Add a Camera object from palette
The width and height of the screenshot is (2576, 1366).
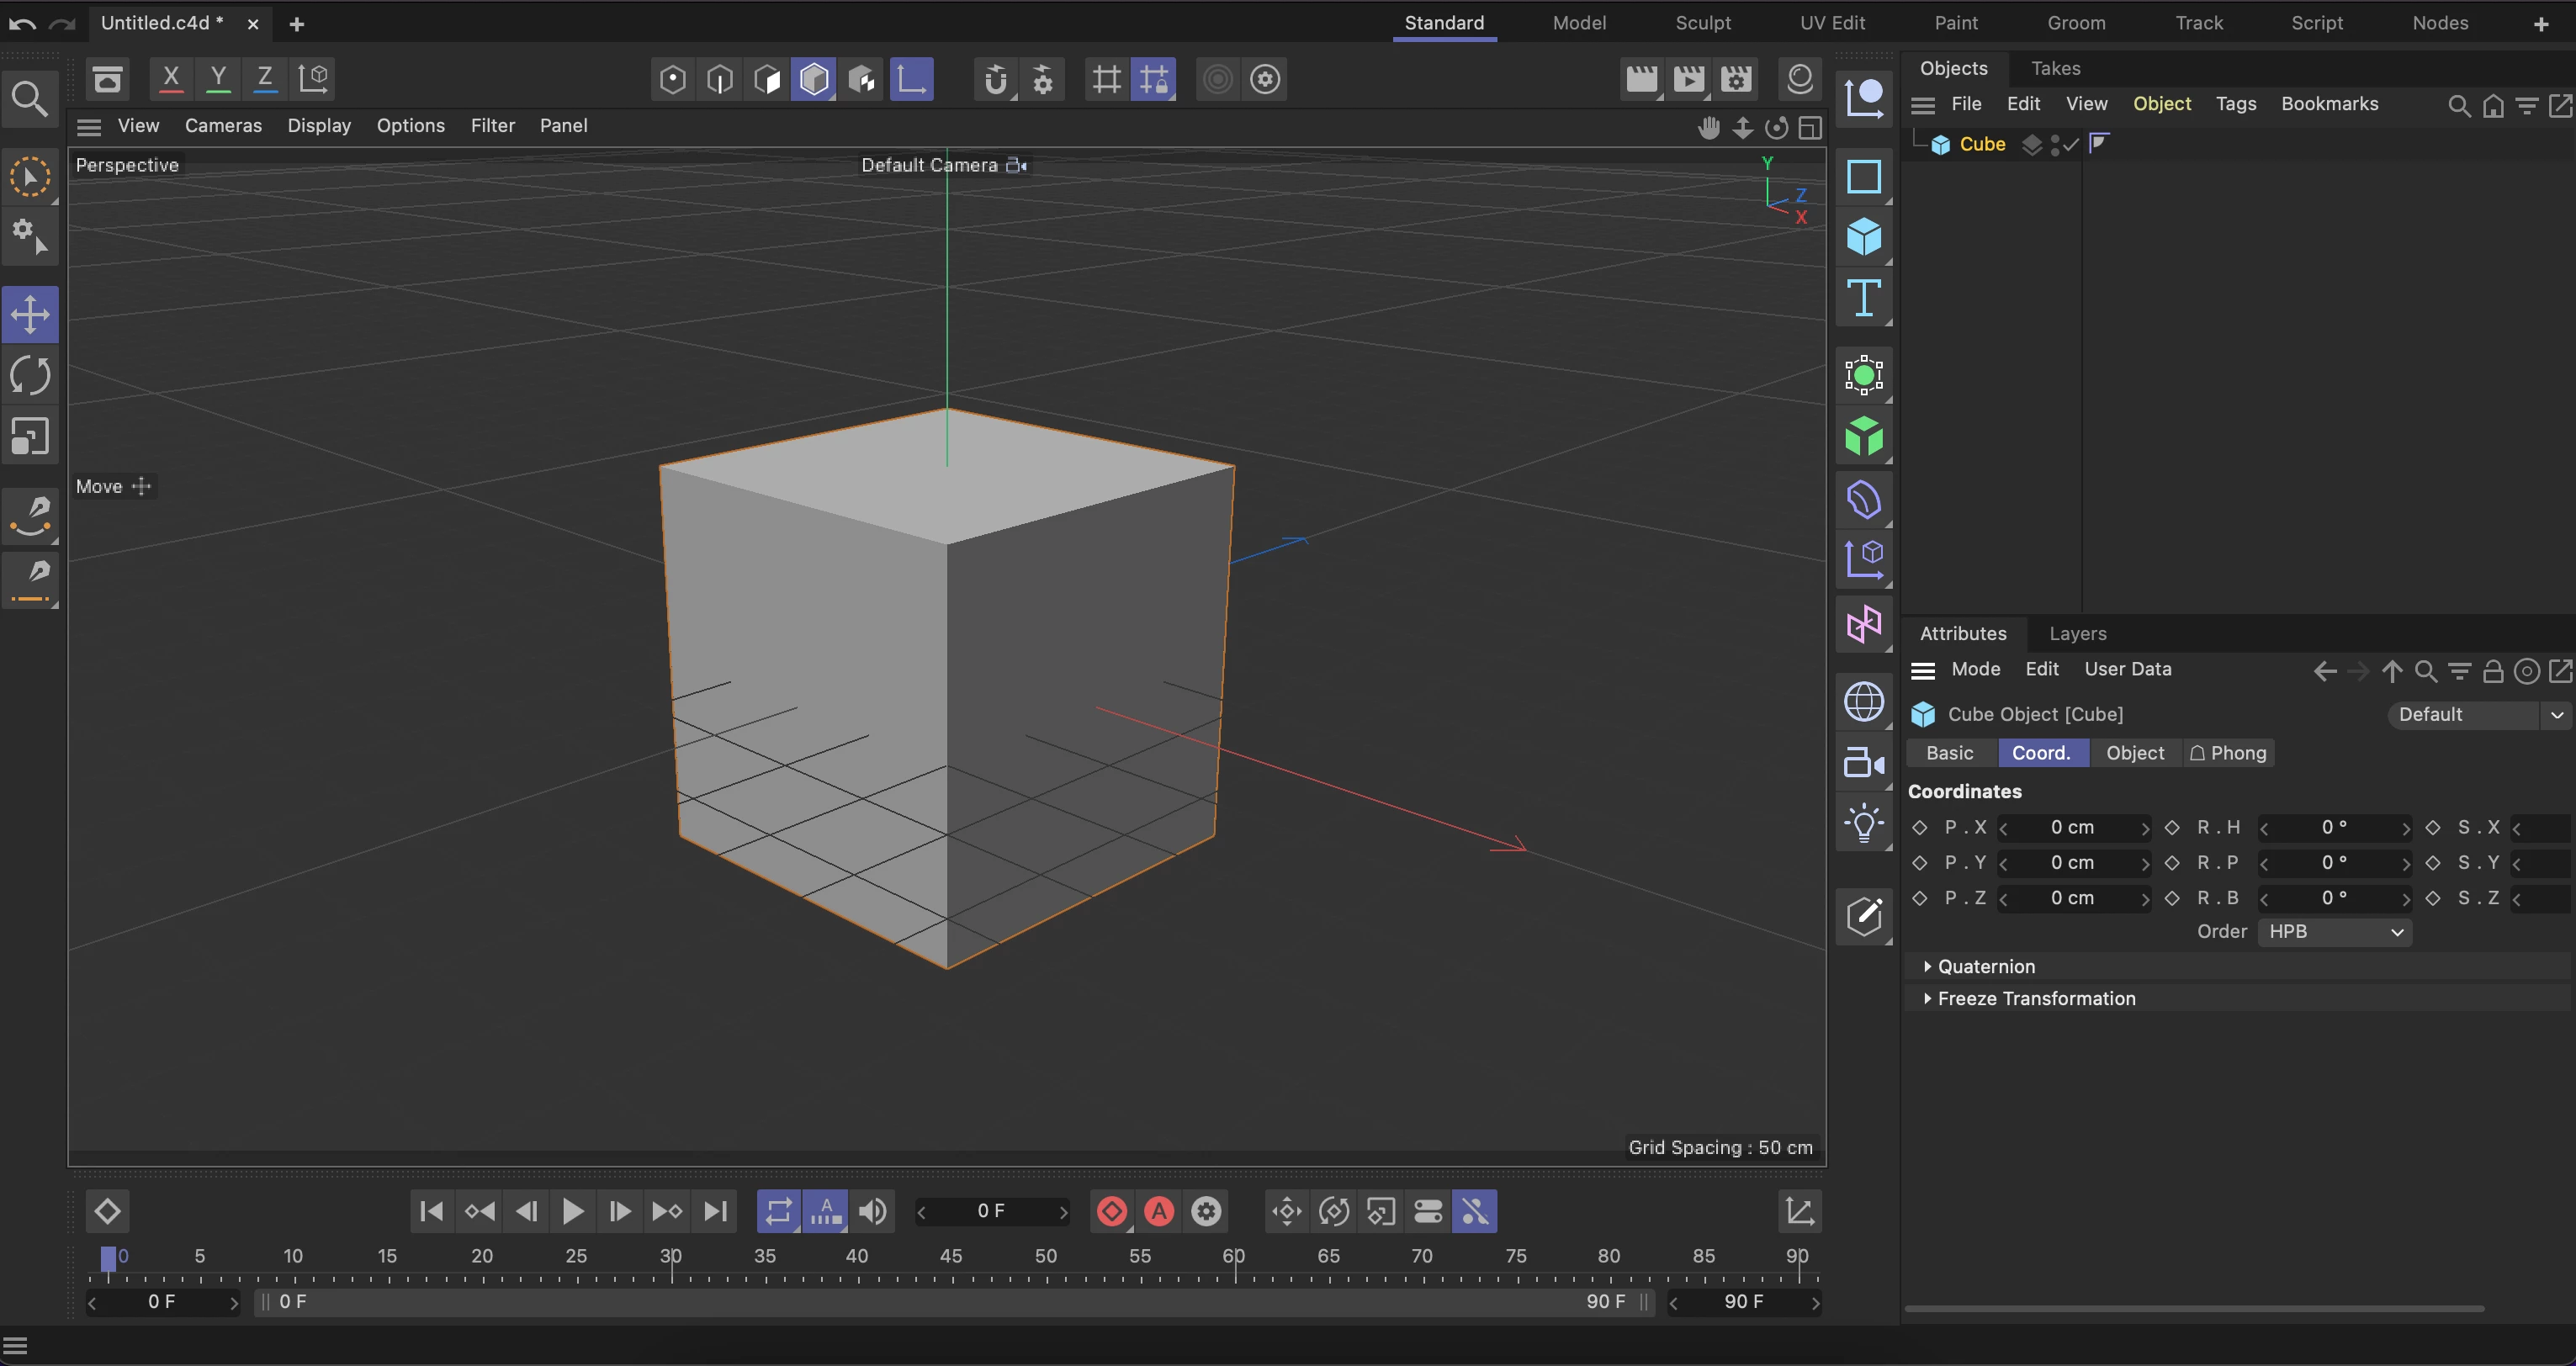[1864, 763]
